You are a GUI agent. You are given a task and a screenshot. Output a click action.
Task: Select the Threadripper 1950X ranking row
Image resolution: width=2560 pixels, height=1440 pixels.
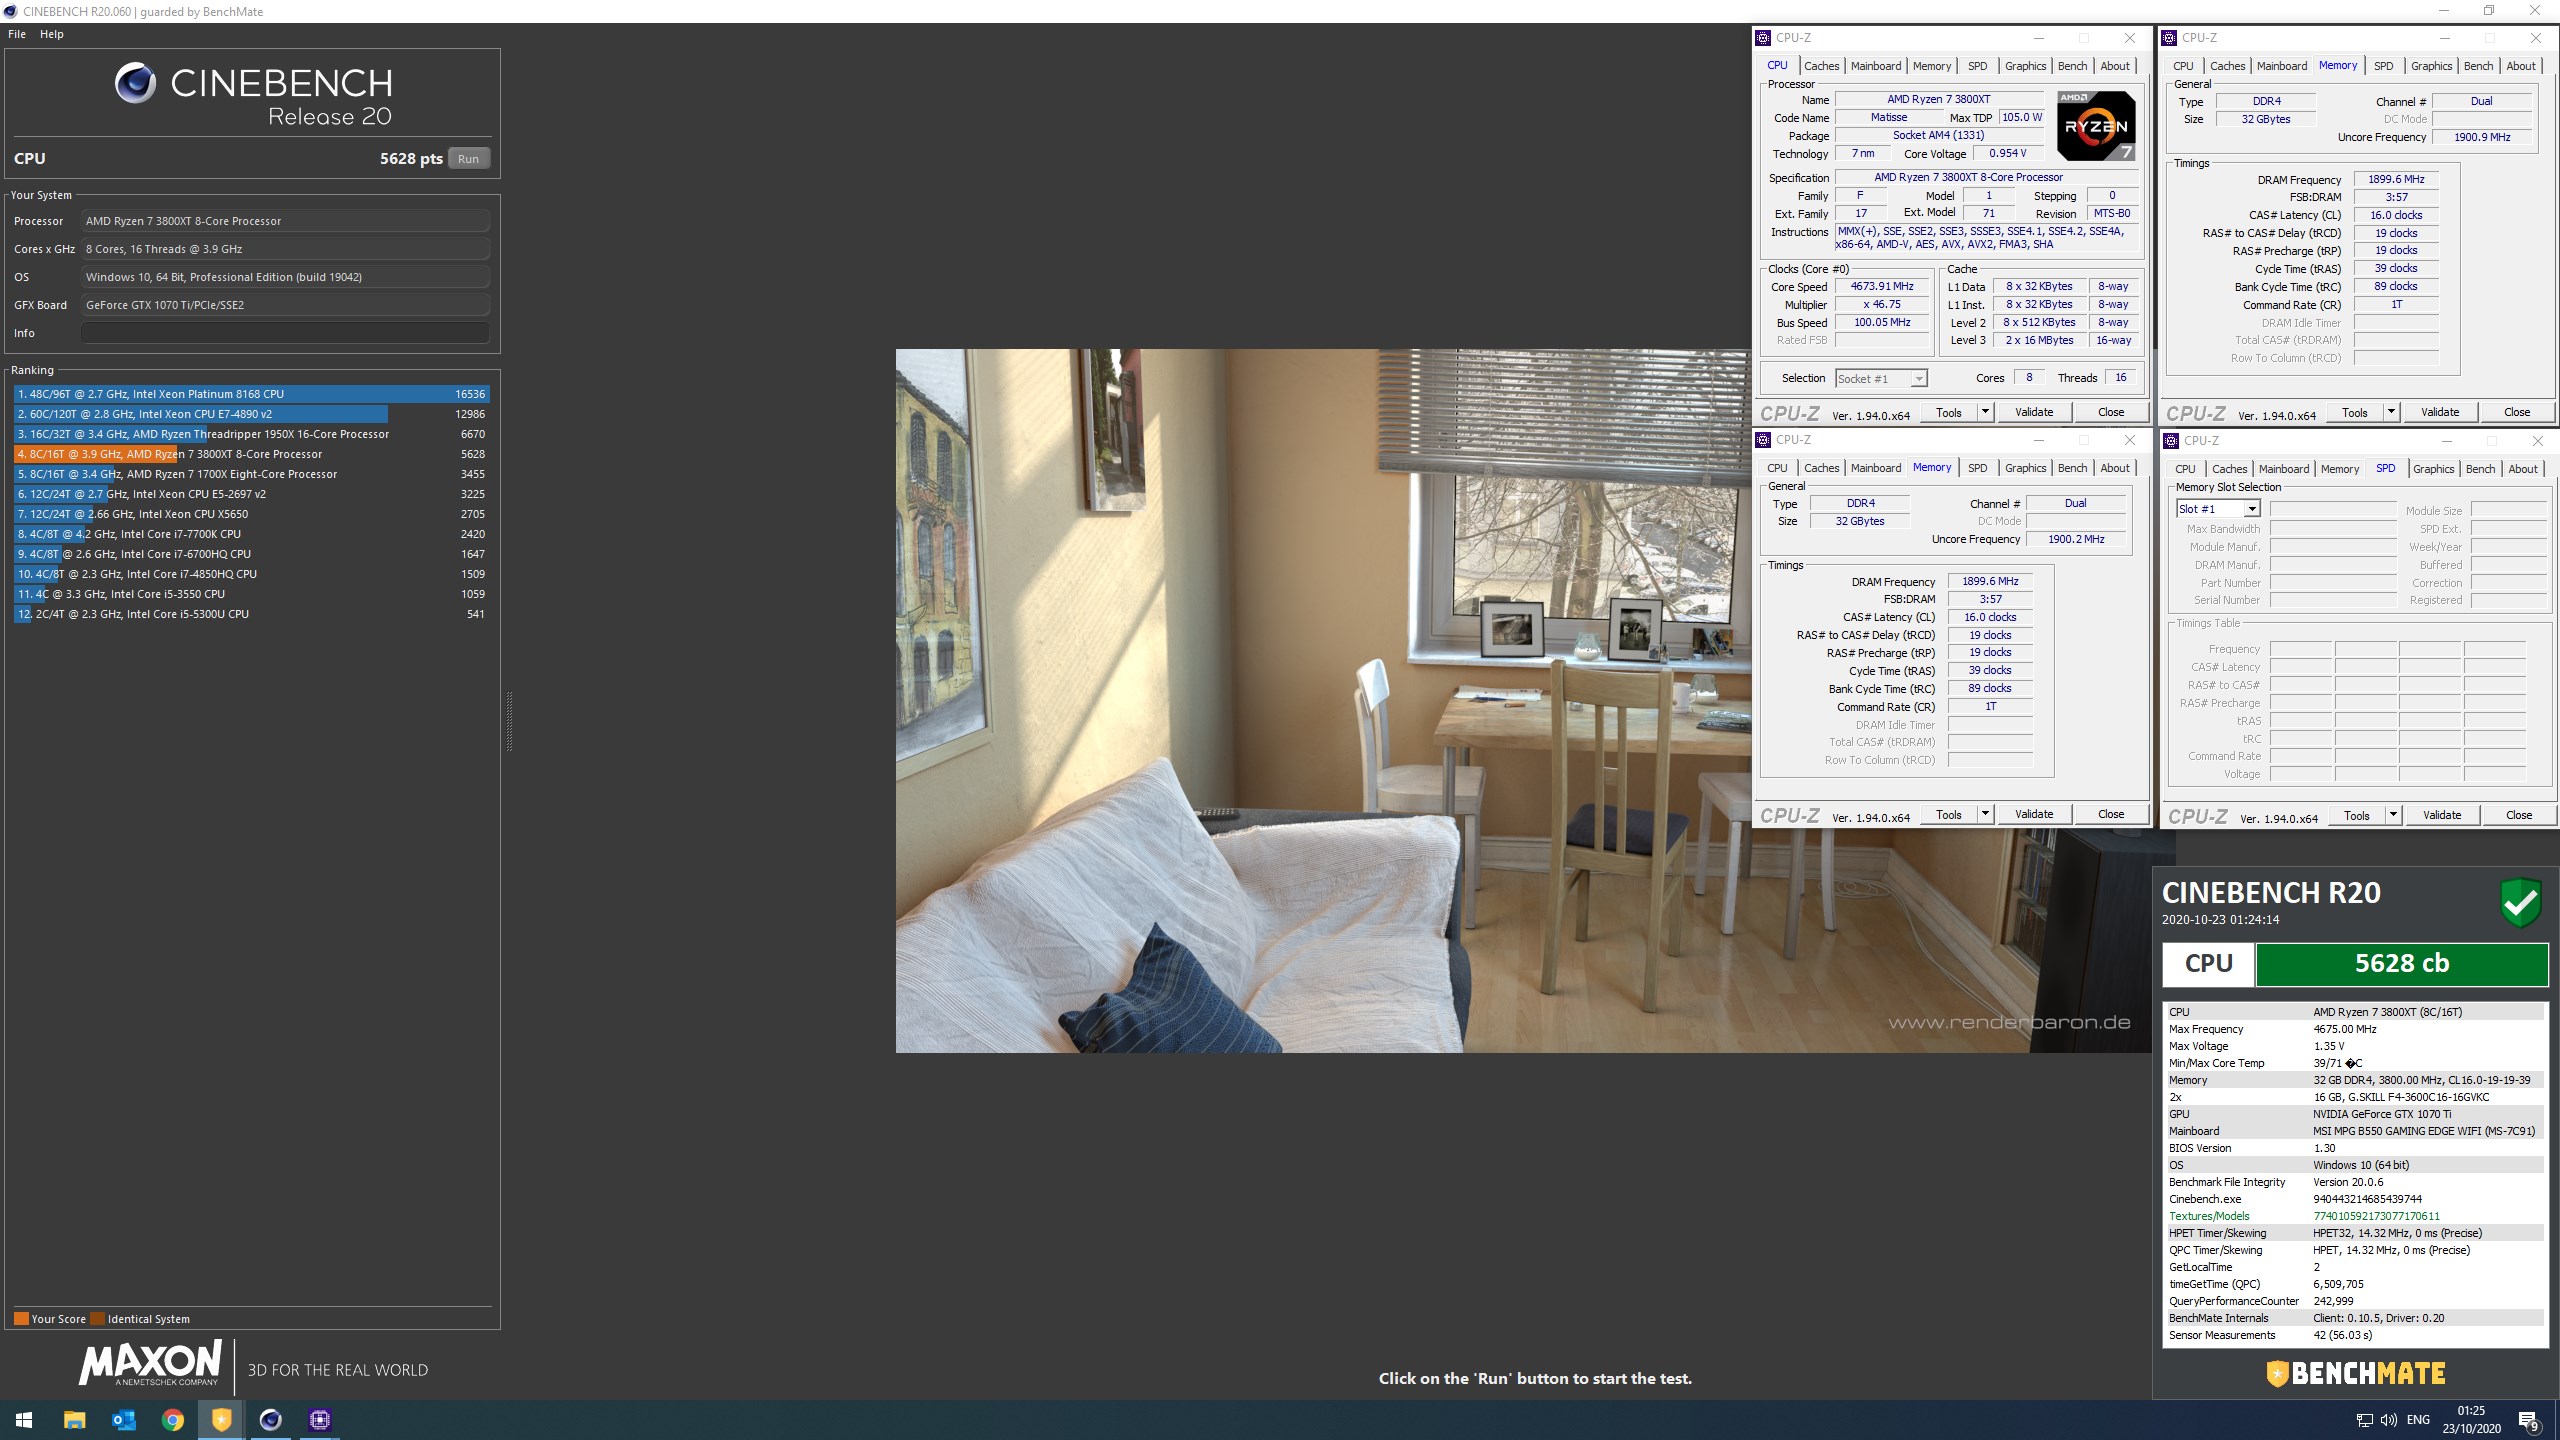[251, 434]
